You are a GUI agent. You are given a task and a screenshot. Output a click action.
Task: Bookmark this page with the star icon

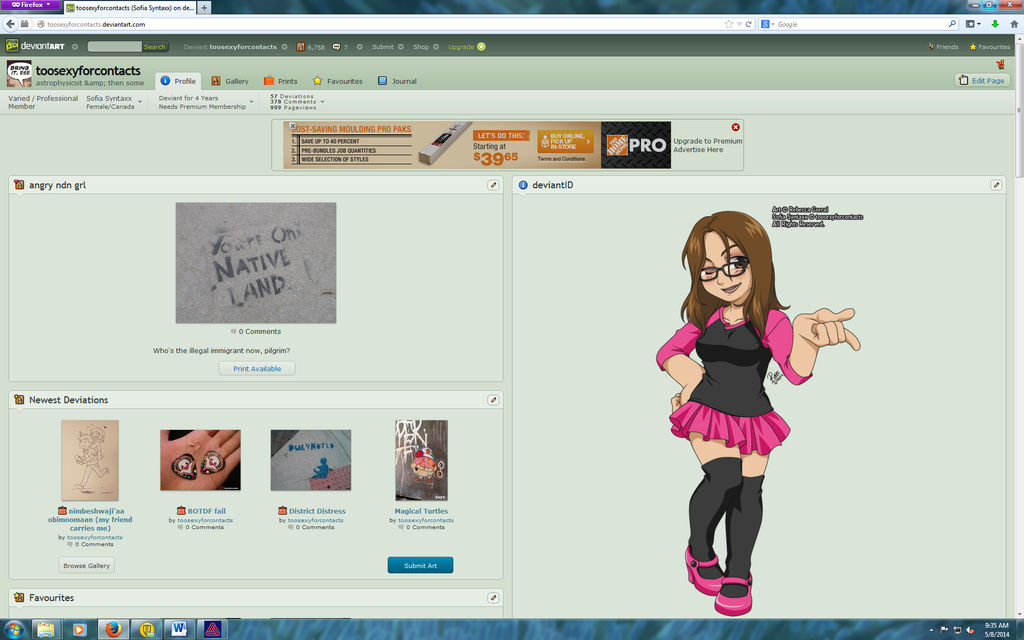pyautogui.click(x=729, y=24)
